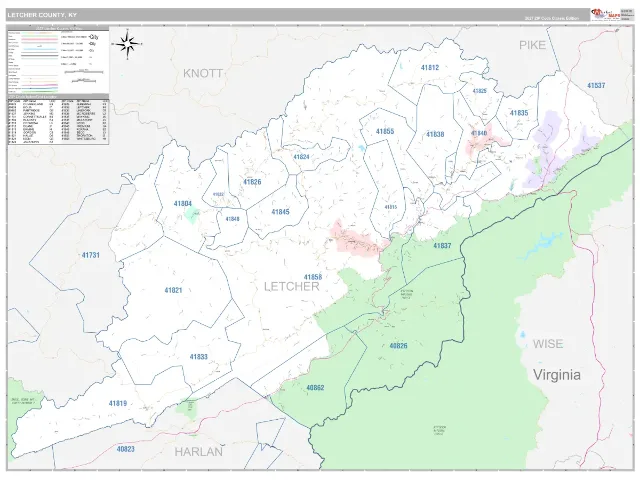Click ZIP code 41845
Screen dimensions: 640x480
coord(280,212)
